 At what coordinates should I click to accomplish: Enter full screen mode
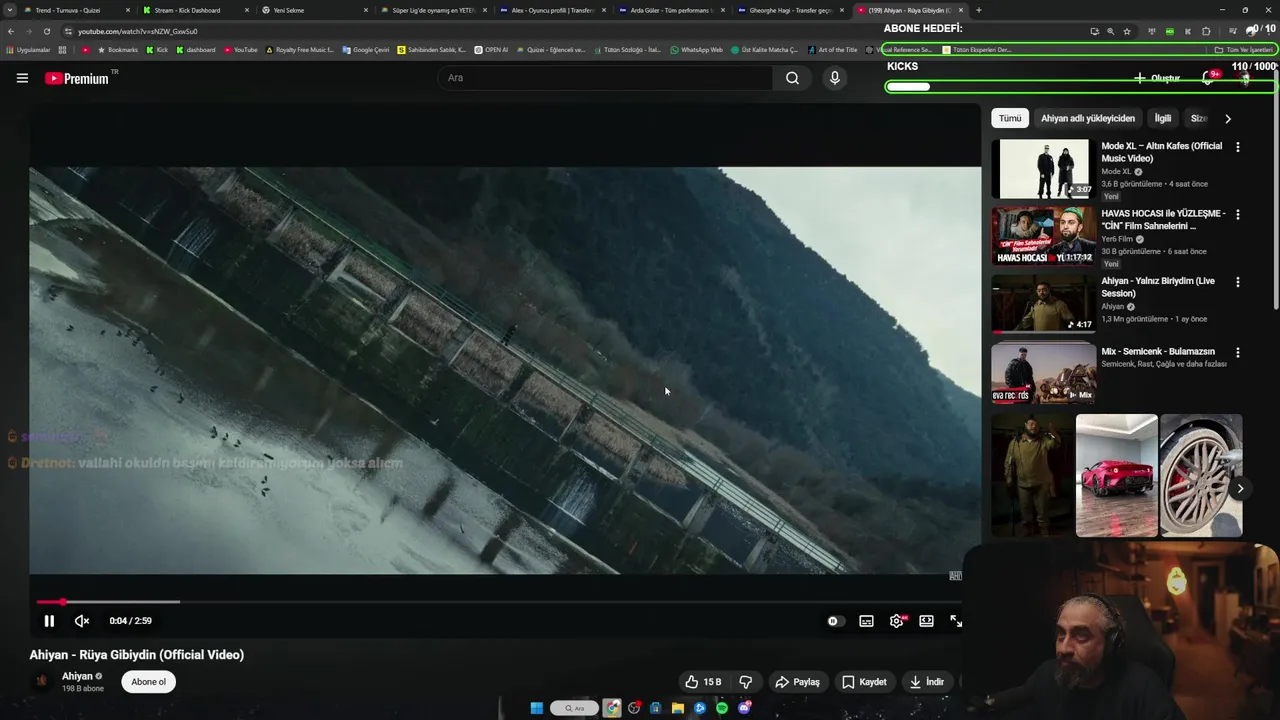coord(956,621)
